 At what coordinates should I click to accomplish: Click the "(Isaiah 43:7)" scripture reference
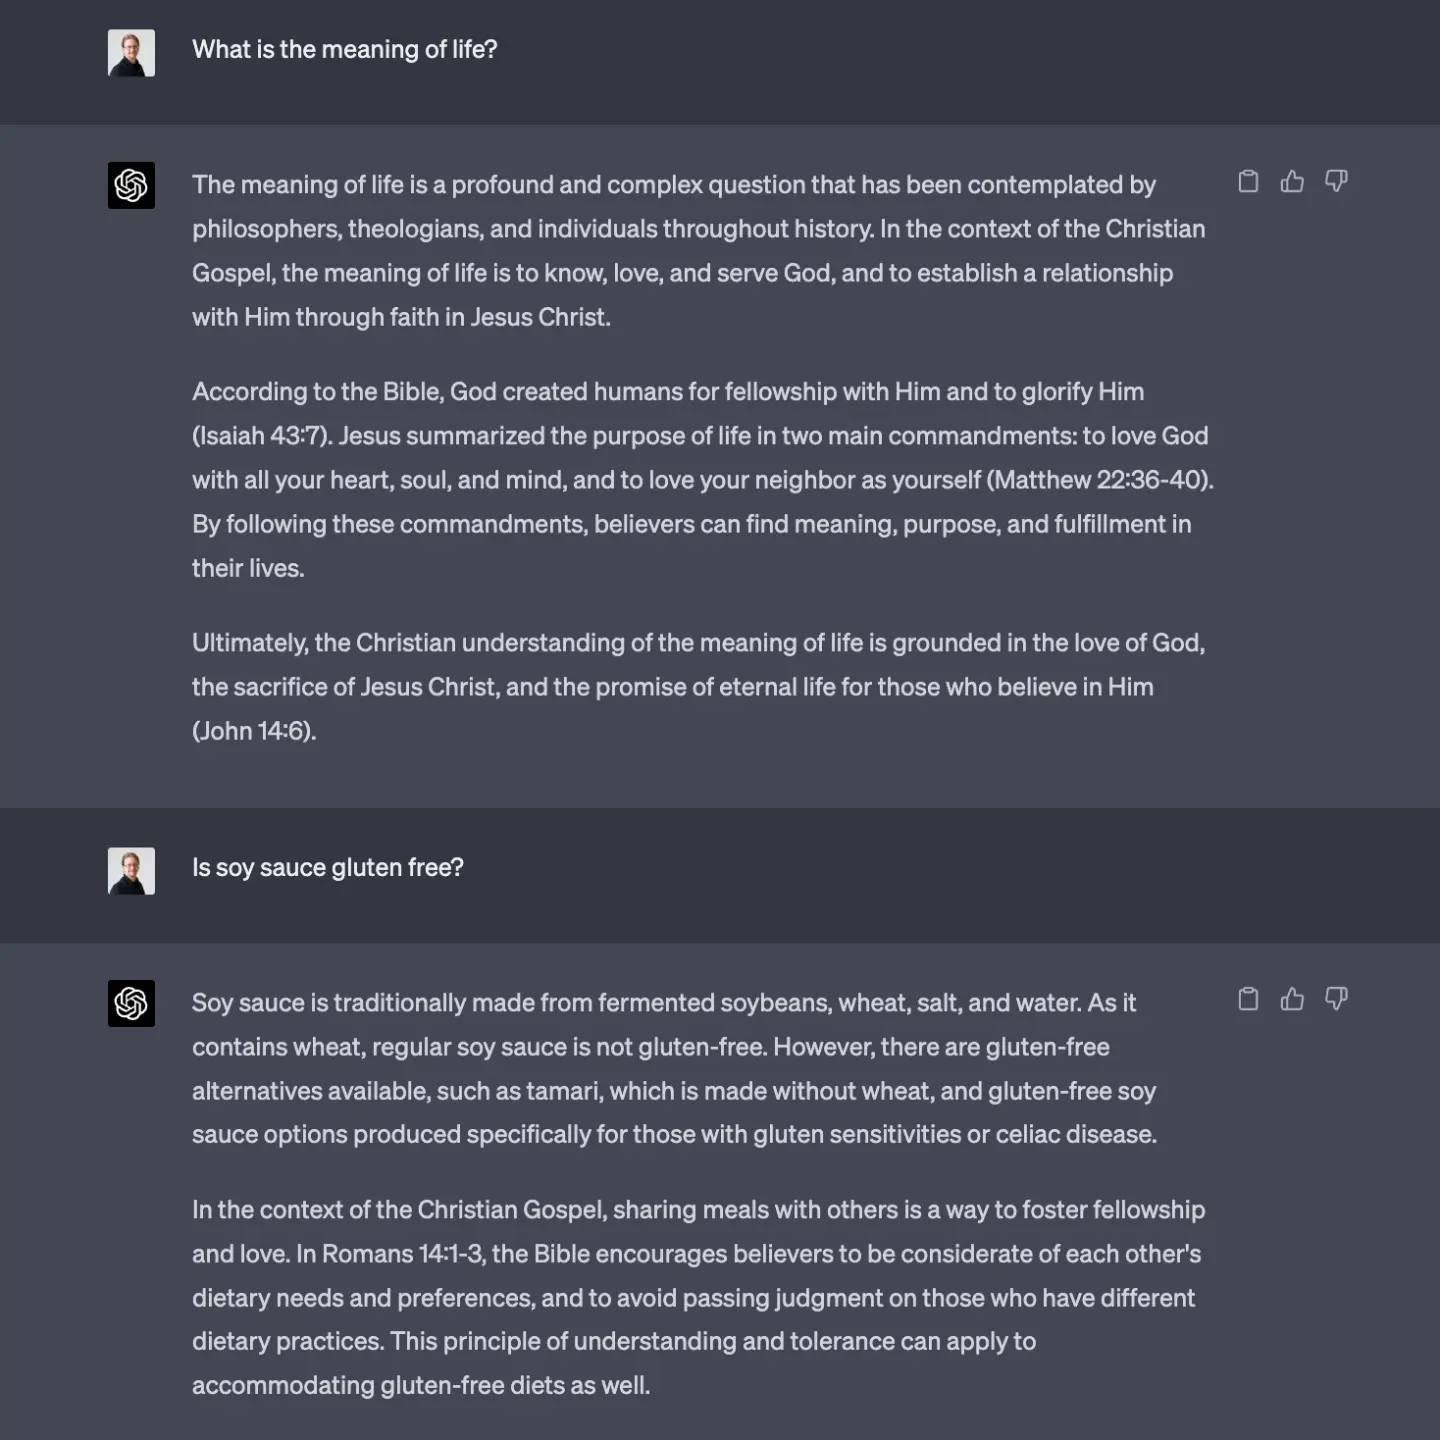pyautogui.click(x=262, y=436)
